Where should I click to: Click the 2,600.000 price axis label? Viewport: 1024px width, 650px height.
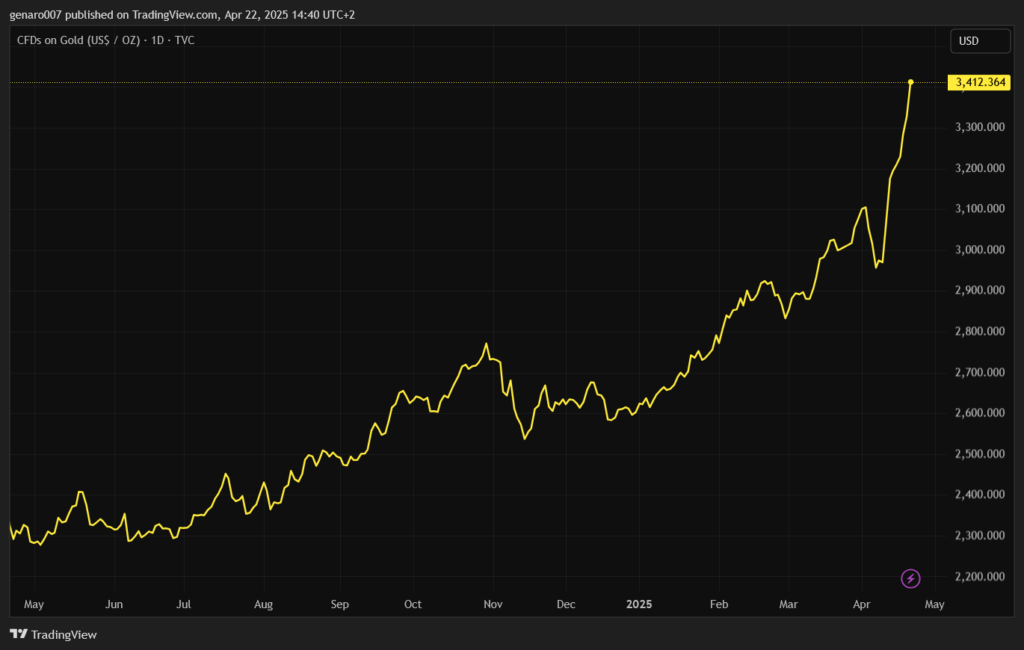(980, 413)
